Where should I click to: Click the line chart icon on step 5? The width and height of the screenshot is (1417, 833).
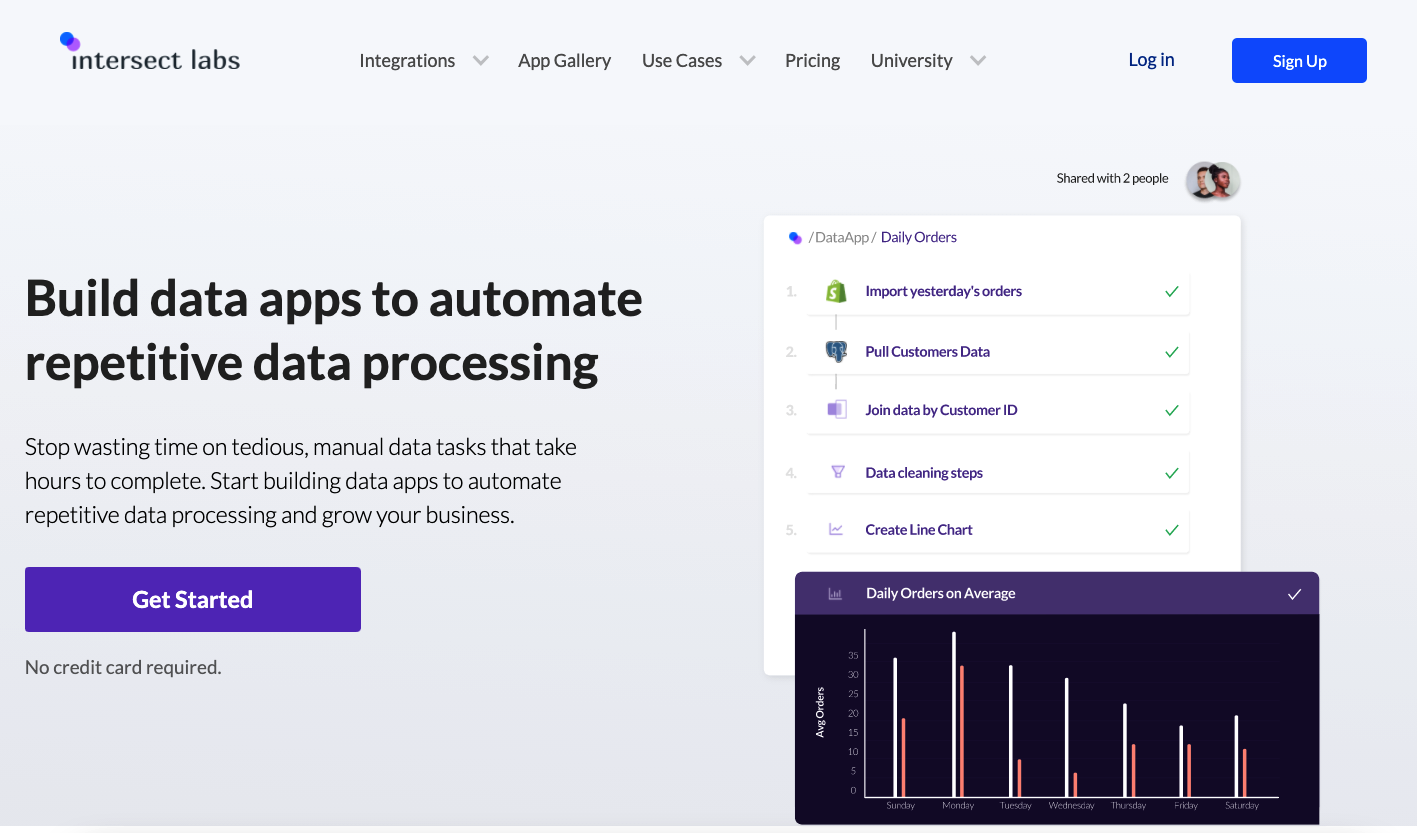tap(836, 530)
